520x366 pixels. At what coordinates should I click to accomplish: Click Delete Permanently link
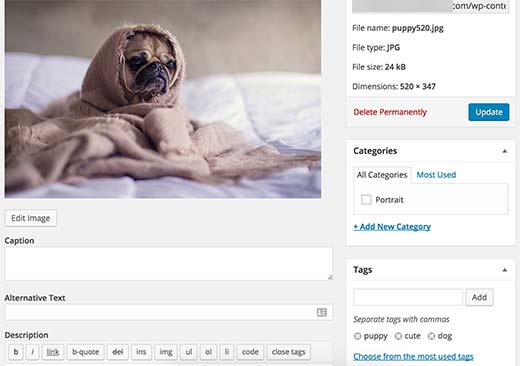tap(390, 112)
